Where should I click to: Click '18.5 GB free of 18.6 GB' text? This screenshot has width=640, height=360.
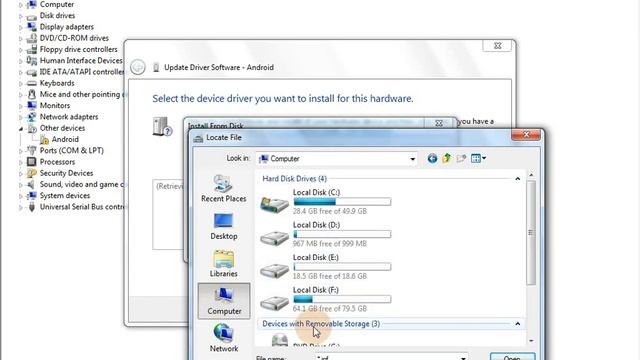point(330,276)
